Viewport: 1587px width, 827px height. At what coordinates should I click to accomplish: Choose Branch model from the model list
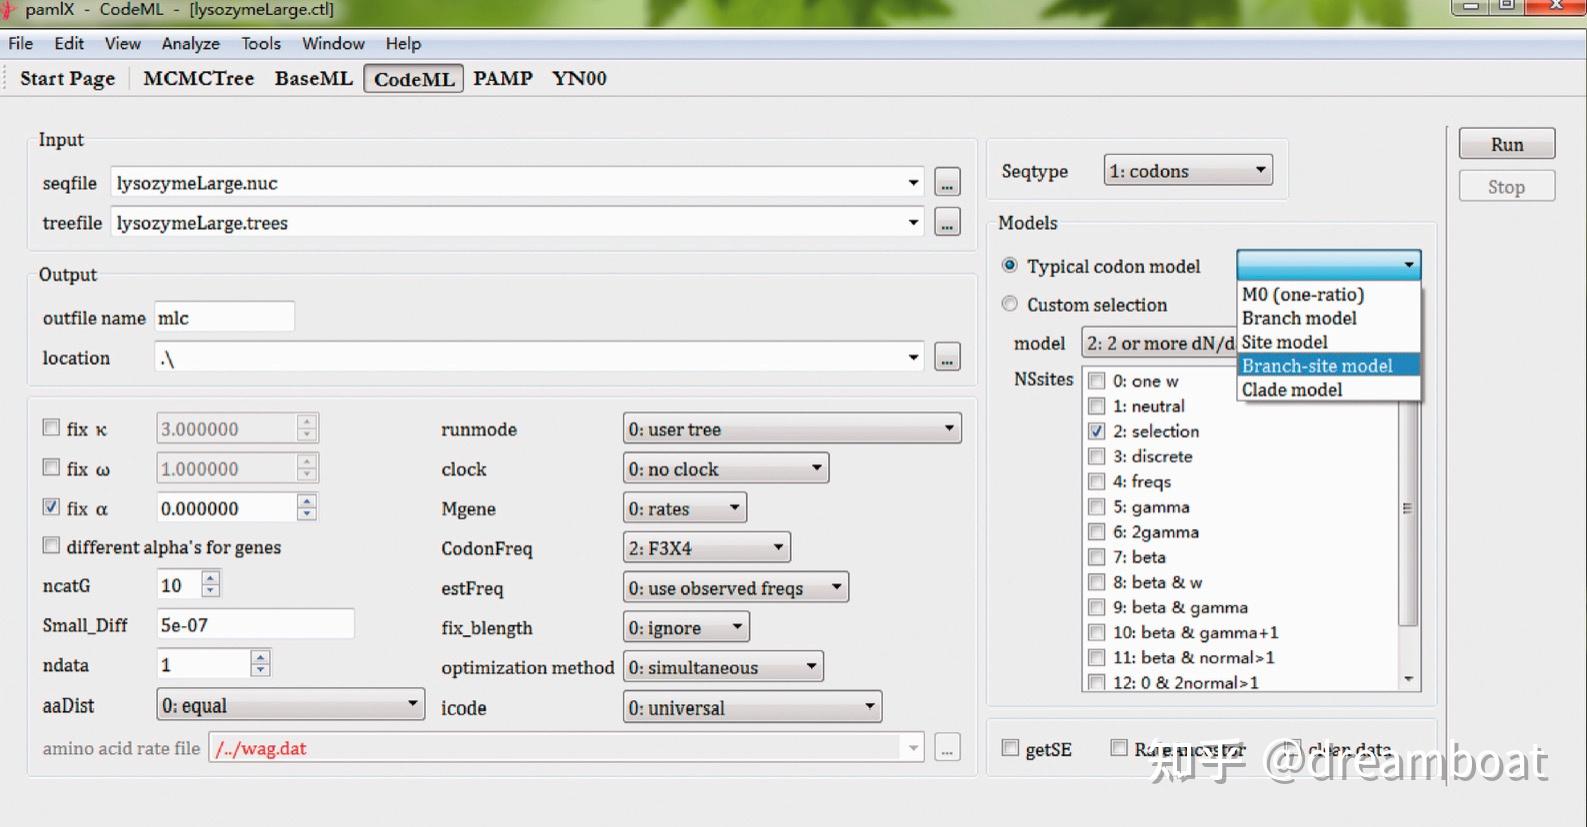pyautogui.click(x=1328, y=318)
